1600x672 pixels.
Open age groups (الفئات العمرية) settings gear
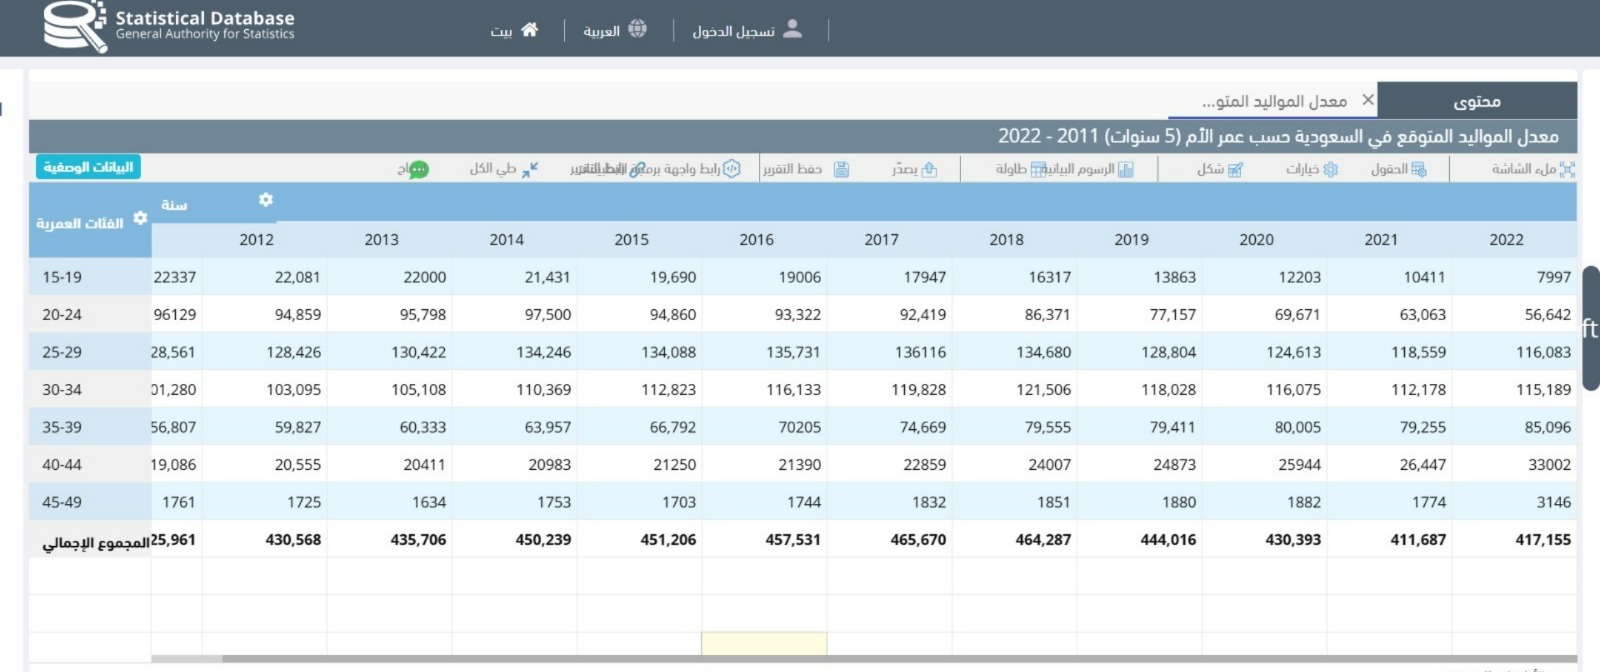[x=140, y=218]
